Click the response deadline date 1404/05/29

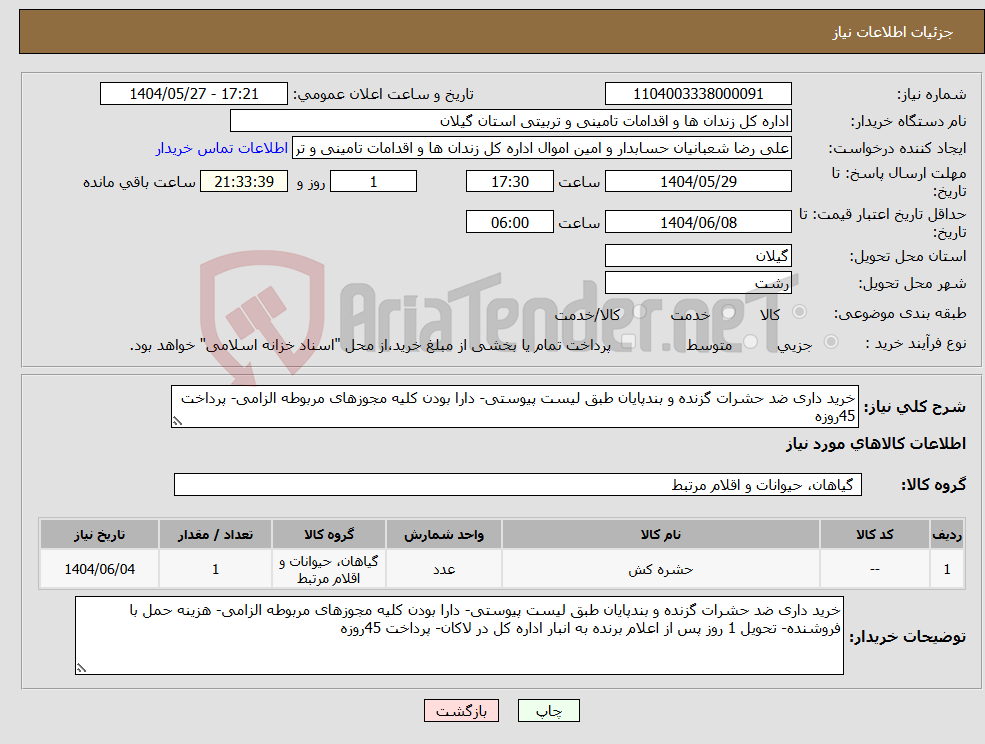click(x=698, y=182)
